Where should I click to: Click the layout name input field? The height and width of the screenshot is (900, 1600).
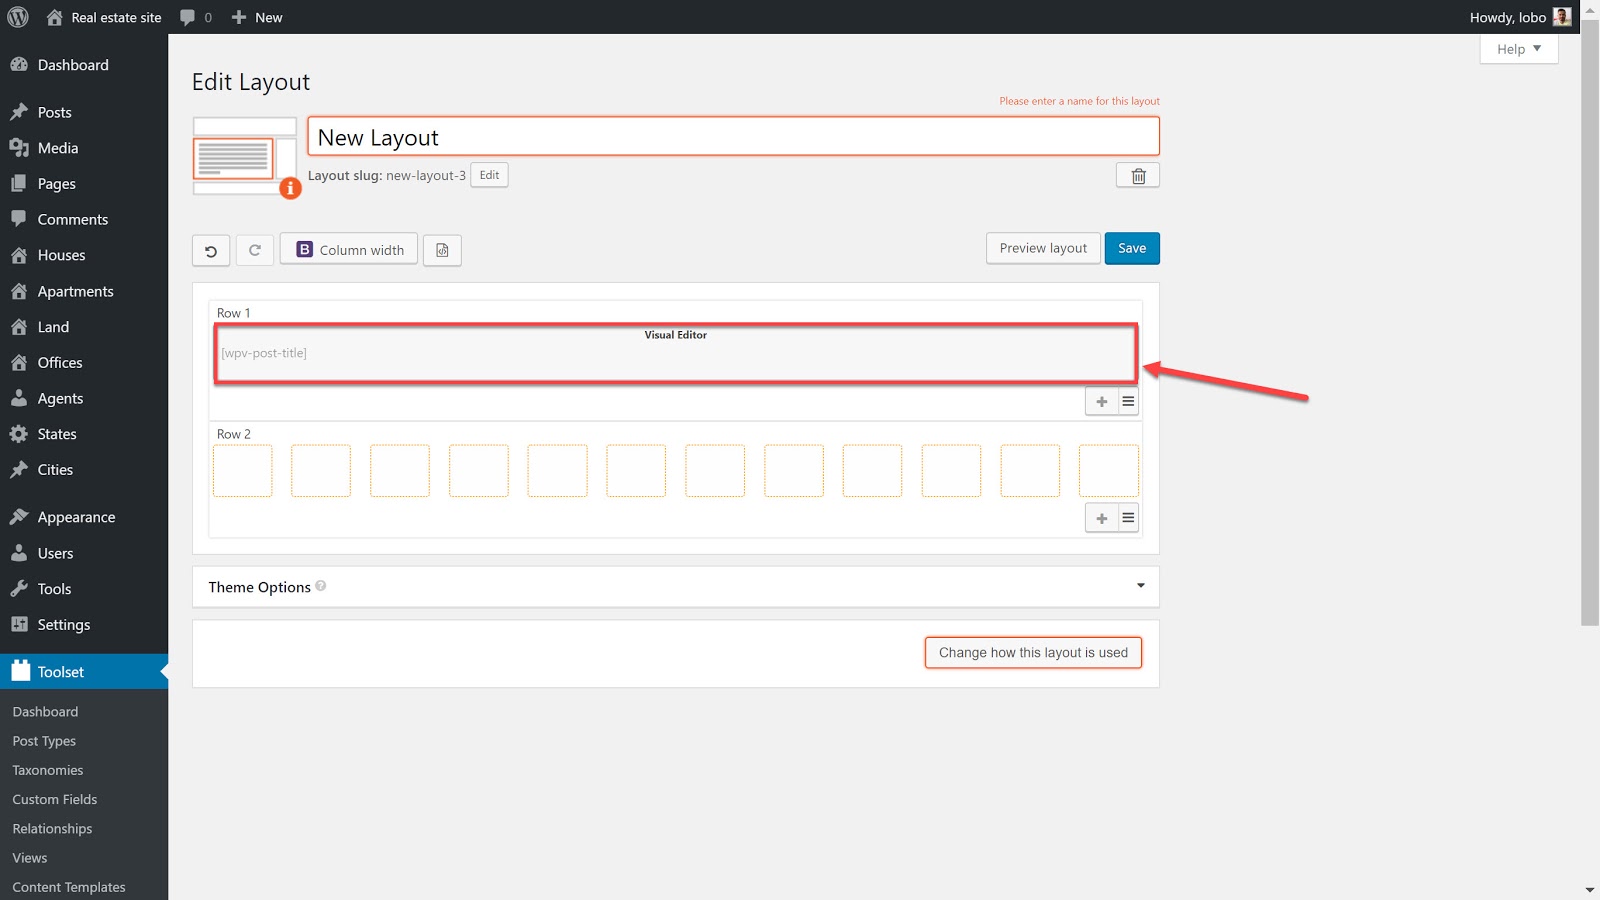coord(733,137)
